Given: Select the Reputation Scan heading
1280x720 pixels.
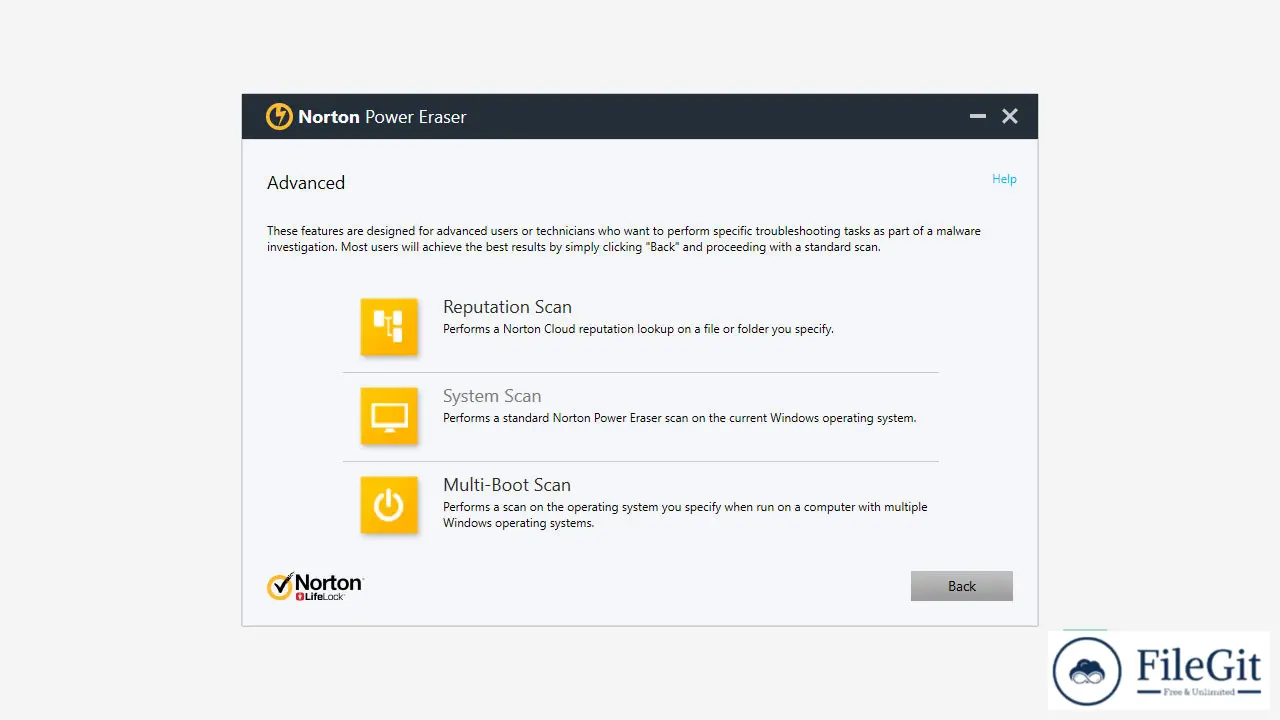Looking at the screenshot, I should [x=507, y=307].
